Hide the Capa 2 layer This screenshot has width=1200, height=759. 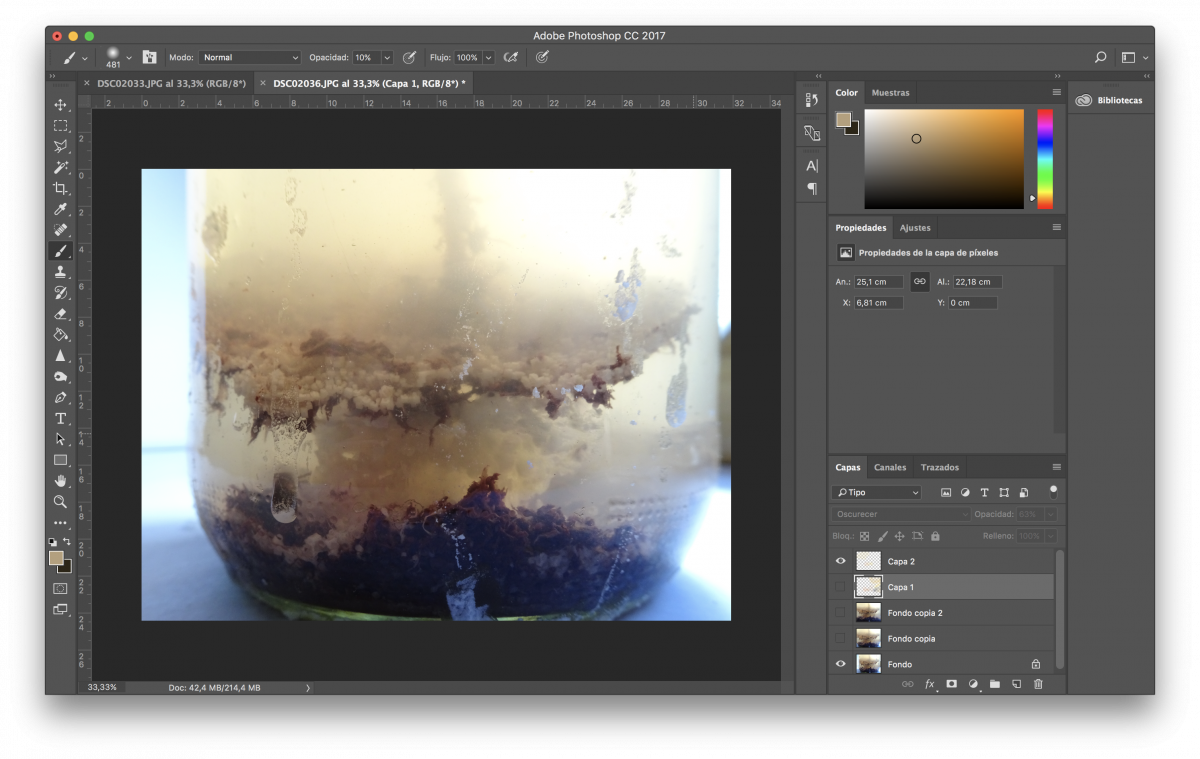[x=840, y=561]
